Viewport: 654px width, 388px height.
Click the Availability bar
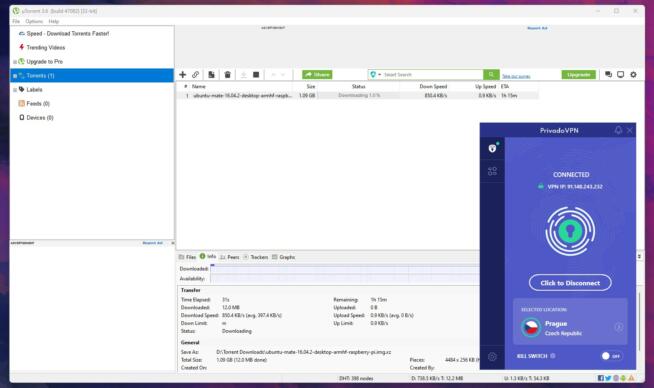point(345,279)
